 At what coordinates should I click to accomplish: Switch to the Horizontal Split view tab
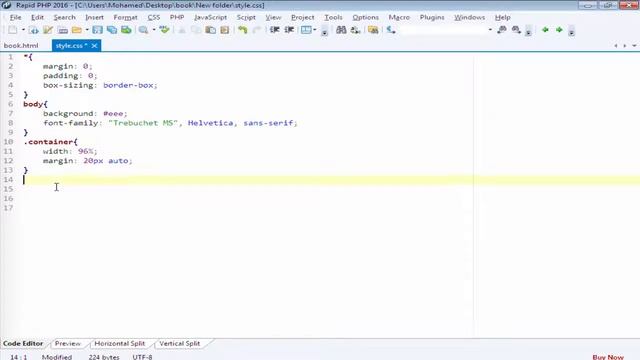(x=120, y=344)
